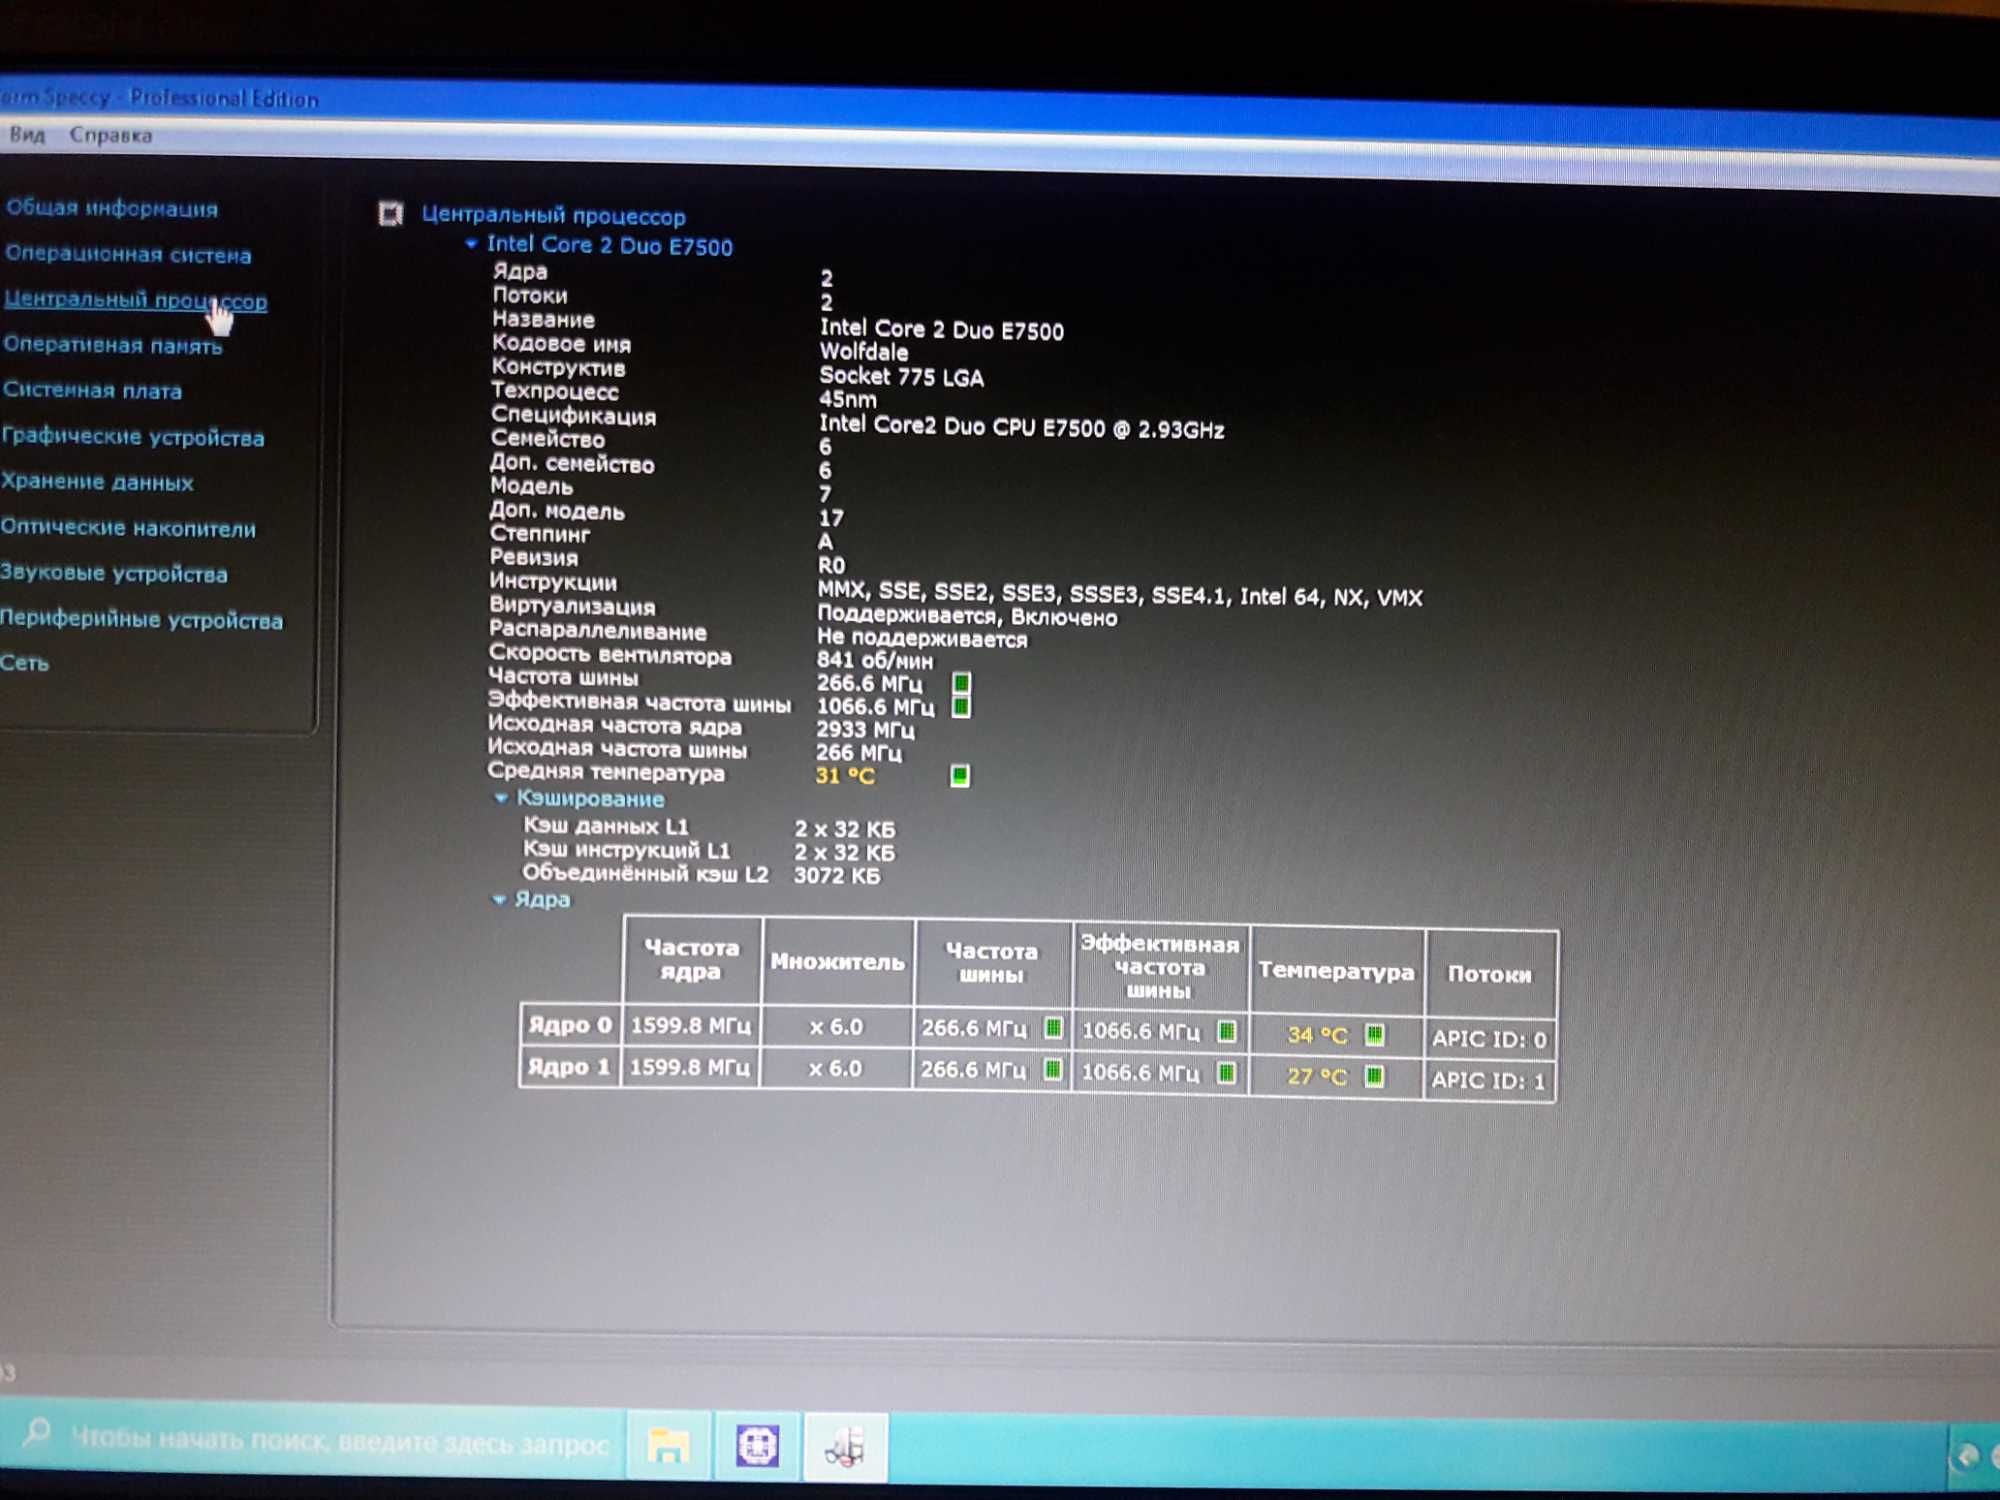Collapse the Intel Core 2 Duo E7500 node
Viewport: 2000px width, 1500px height.
(471, 243)
